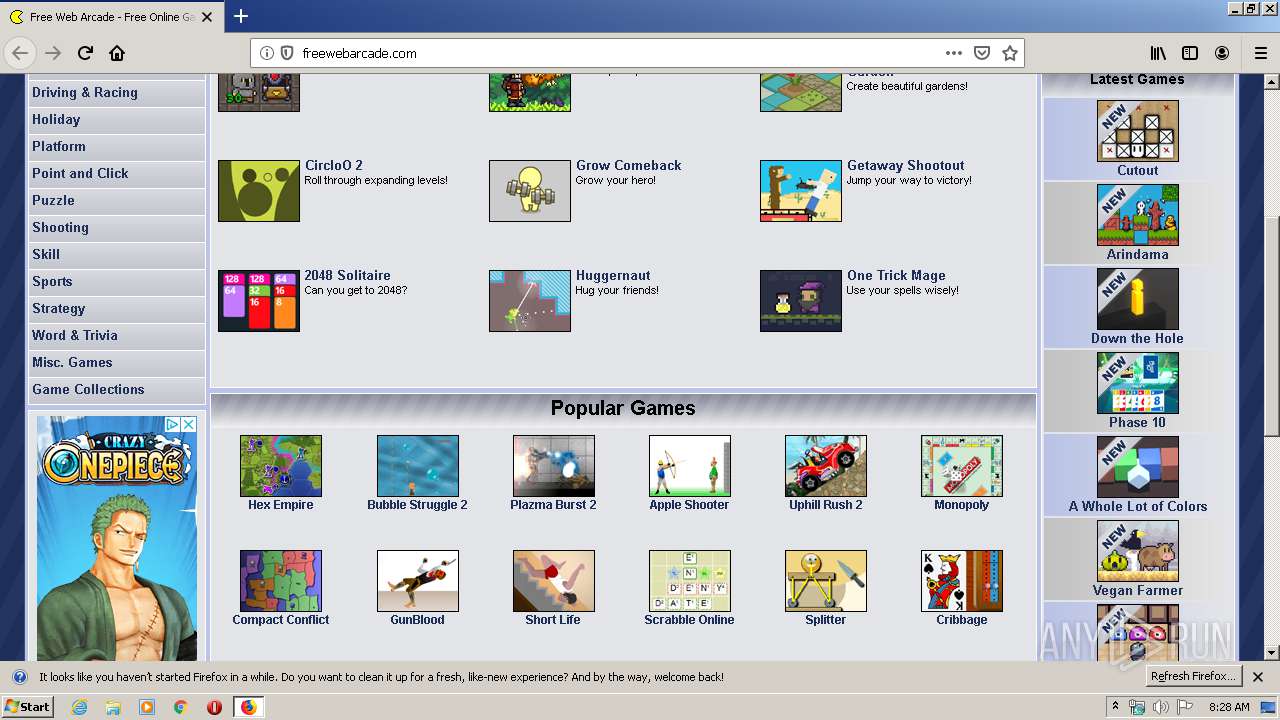Open the Shooting category
The image size is (1280, 720).
tap(116, 228)
